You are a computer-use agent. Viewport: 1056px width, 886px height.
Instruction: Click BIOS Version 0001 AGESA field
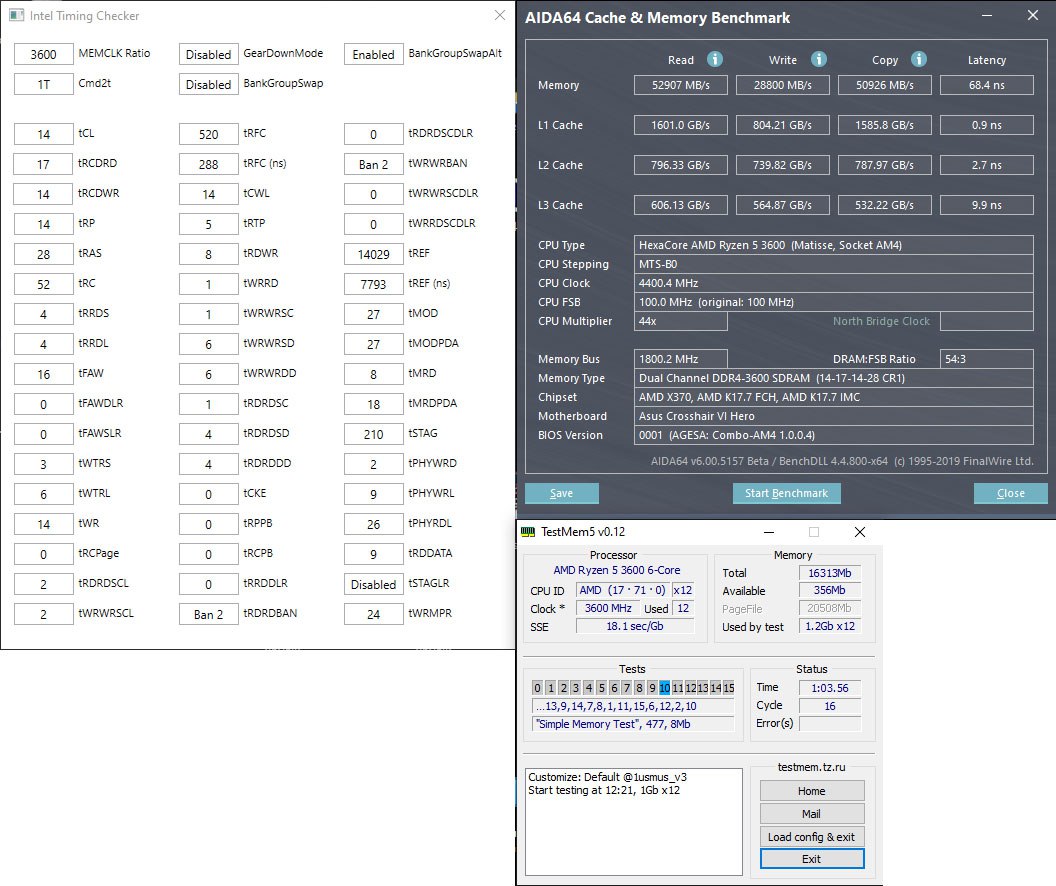point(834,435)
